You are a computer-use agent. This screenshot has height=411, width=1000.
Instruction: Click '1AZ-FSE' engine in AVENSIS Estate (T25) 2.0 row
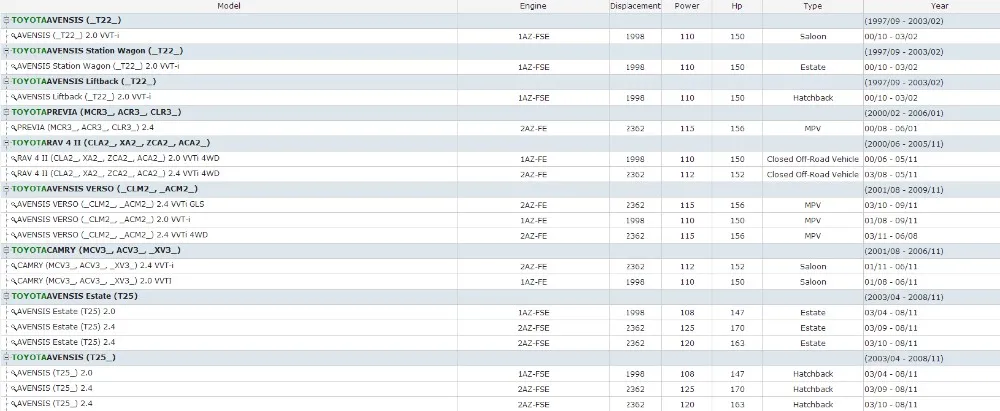[x=533, y=313]
